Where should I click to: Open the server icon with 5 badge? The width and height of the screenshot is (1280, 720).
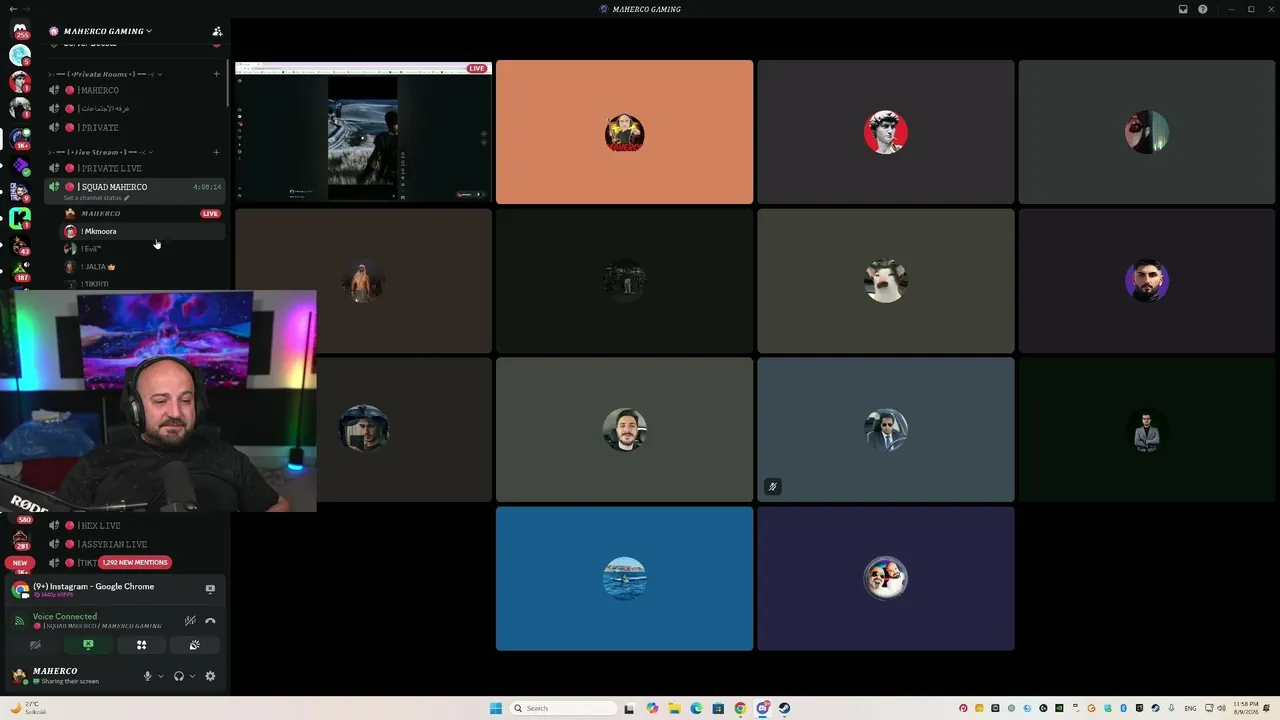tap(20, 56)
